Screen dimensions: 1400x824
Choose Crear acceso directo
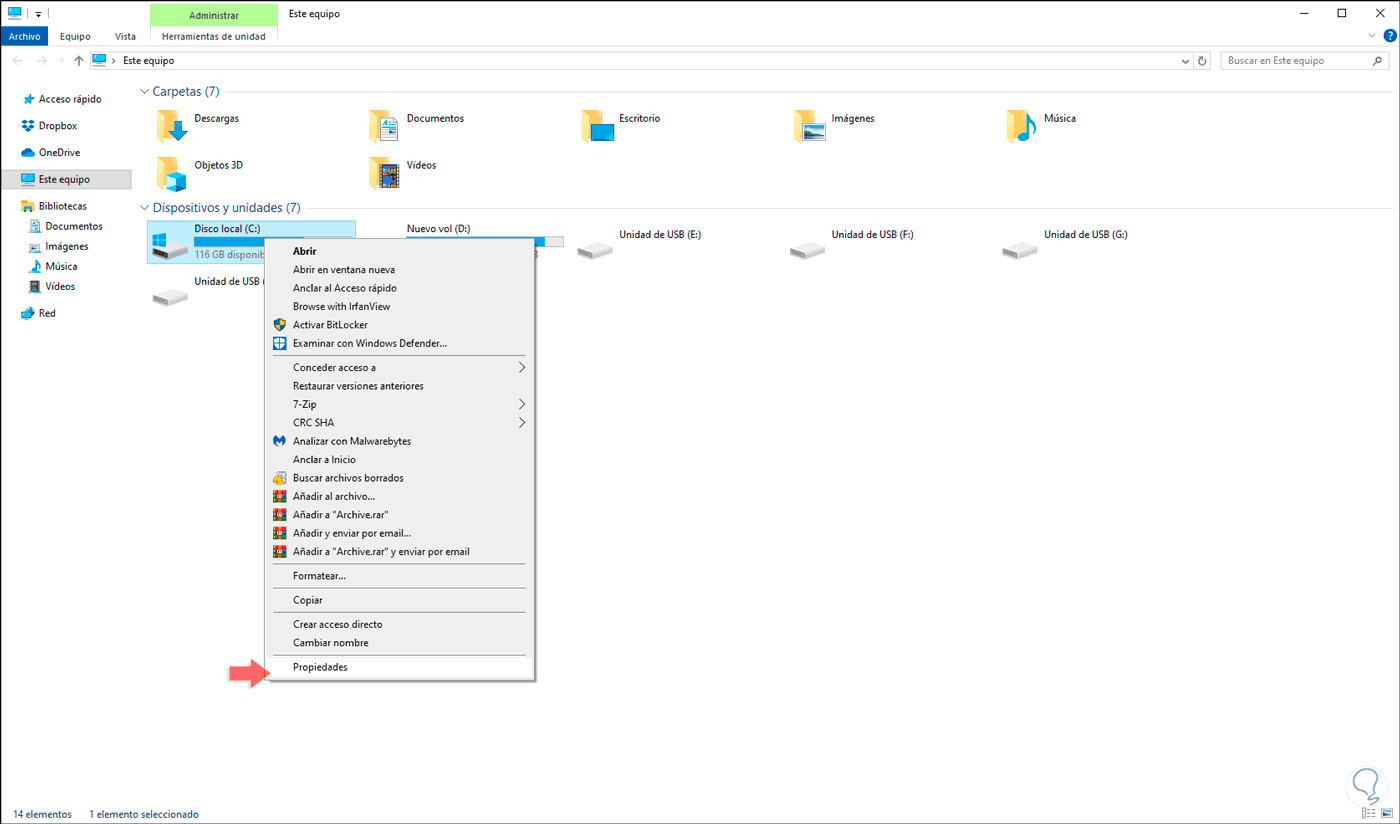point(400,624)
